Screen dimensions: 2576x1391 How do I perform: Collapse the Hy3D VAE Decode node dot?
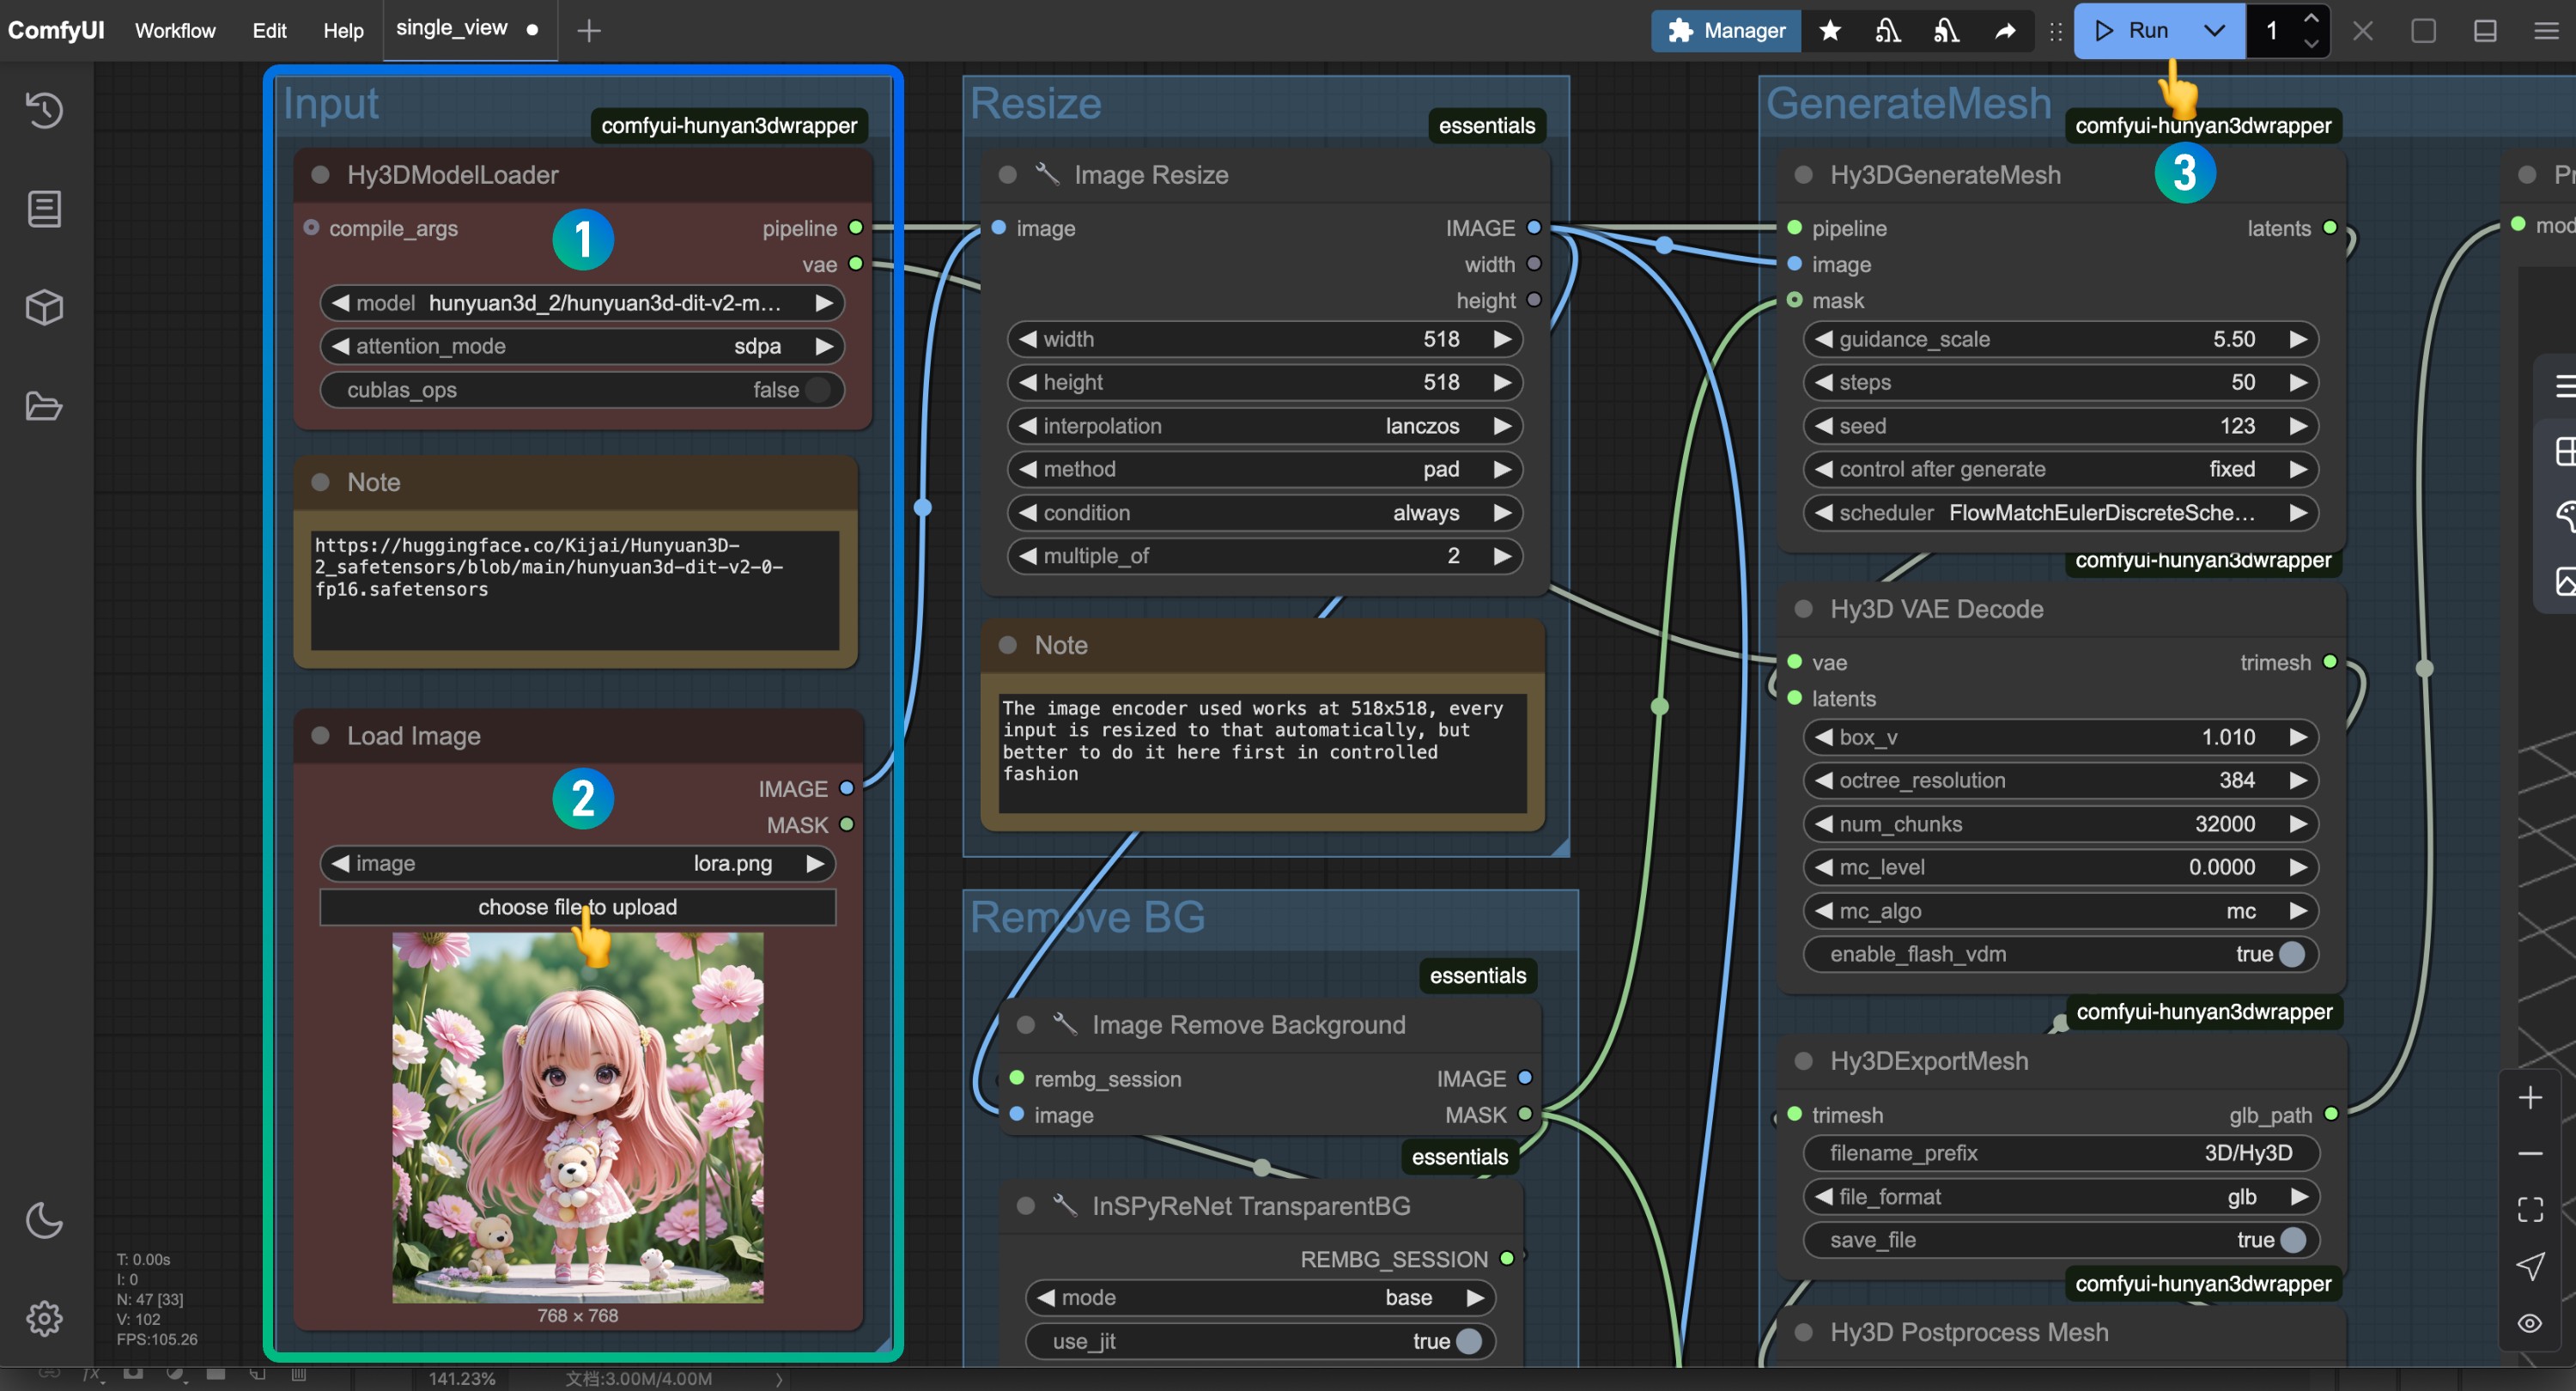tap(1804, 609)
